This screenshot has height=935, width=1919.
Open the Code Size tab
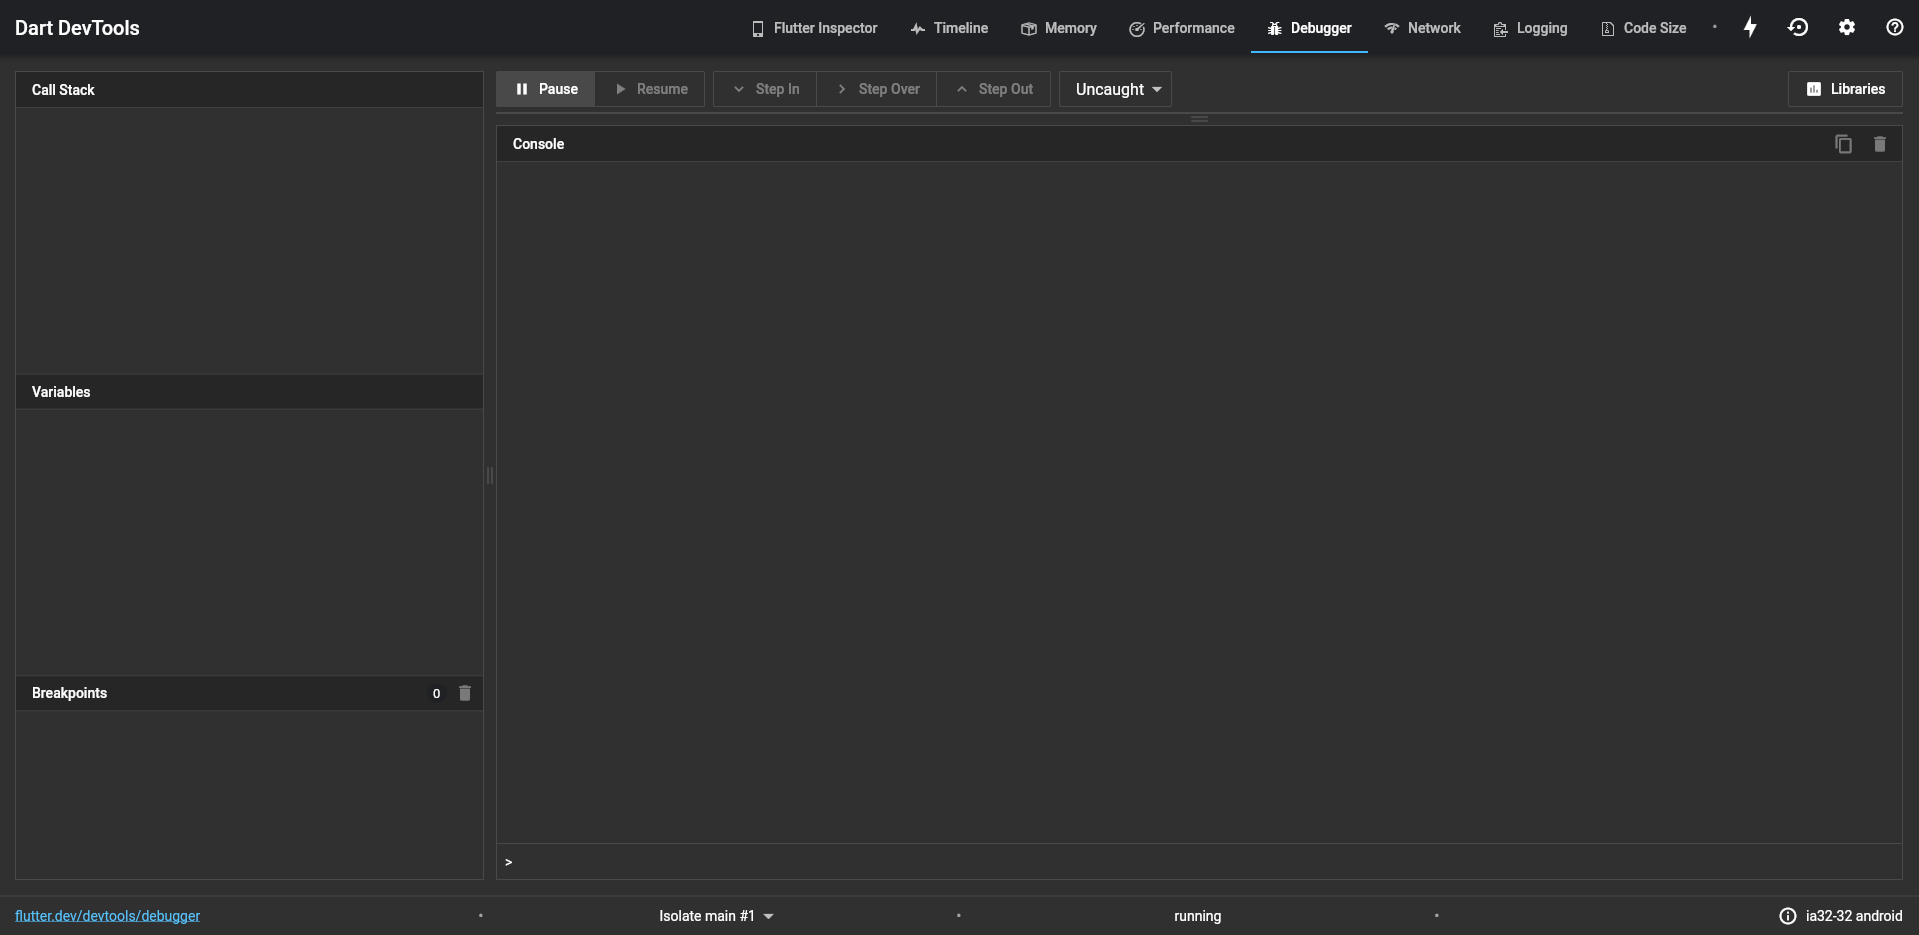pyautogui.click(x=1643, y=28)
